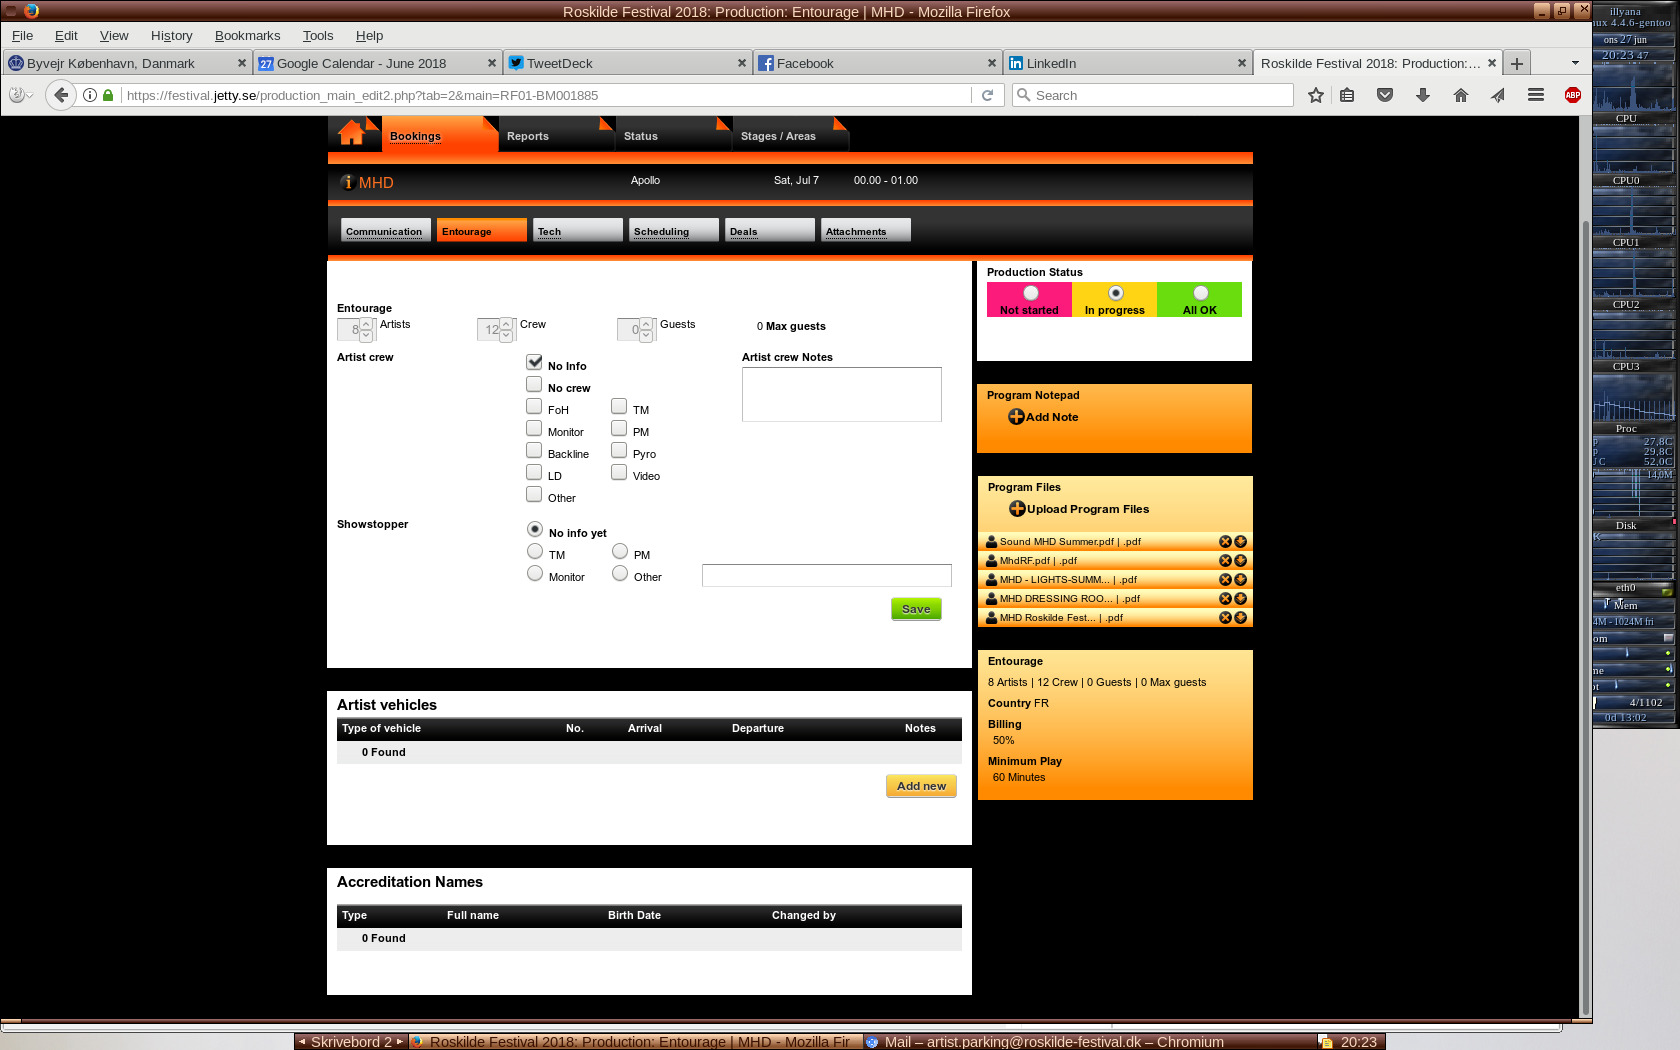Delete the Sound MHD Summer.pdf file
This screenshot has width=1680, height=1050.
point(1225,542)
